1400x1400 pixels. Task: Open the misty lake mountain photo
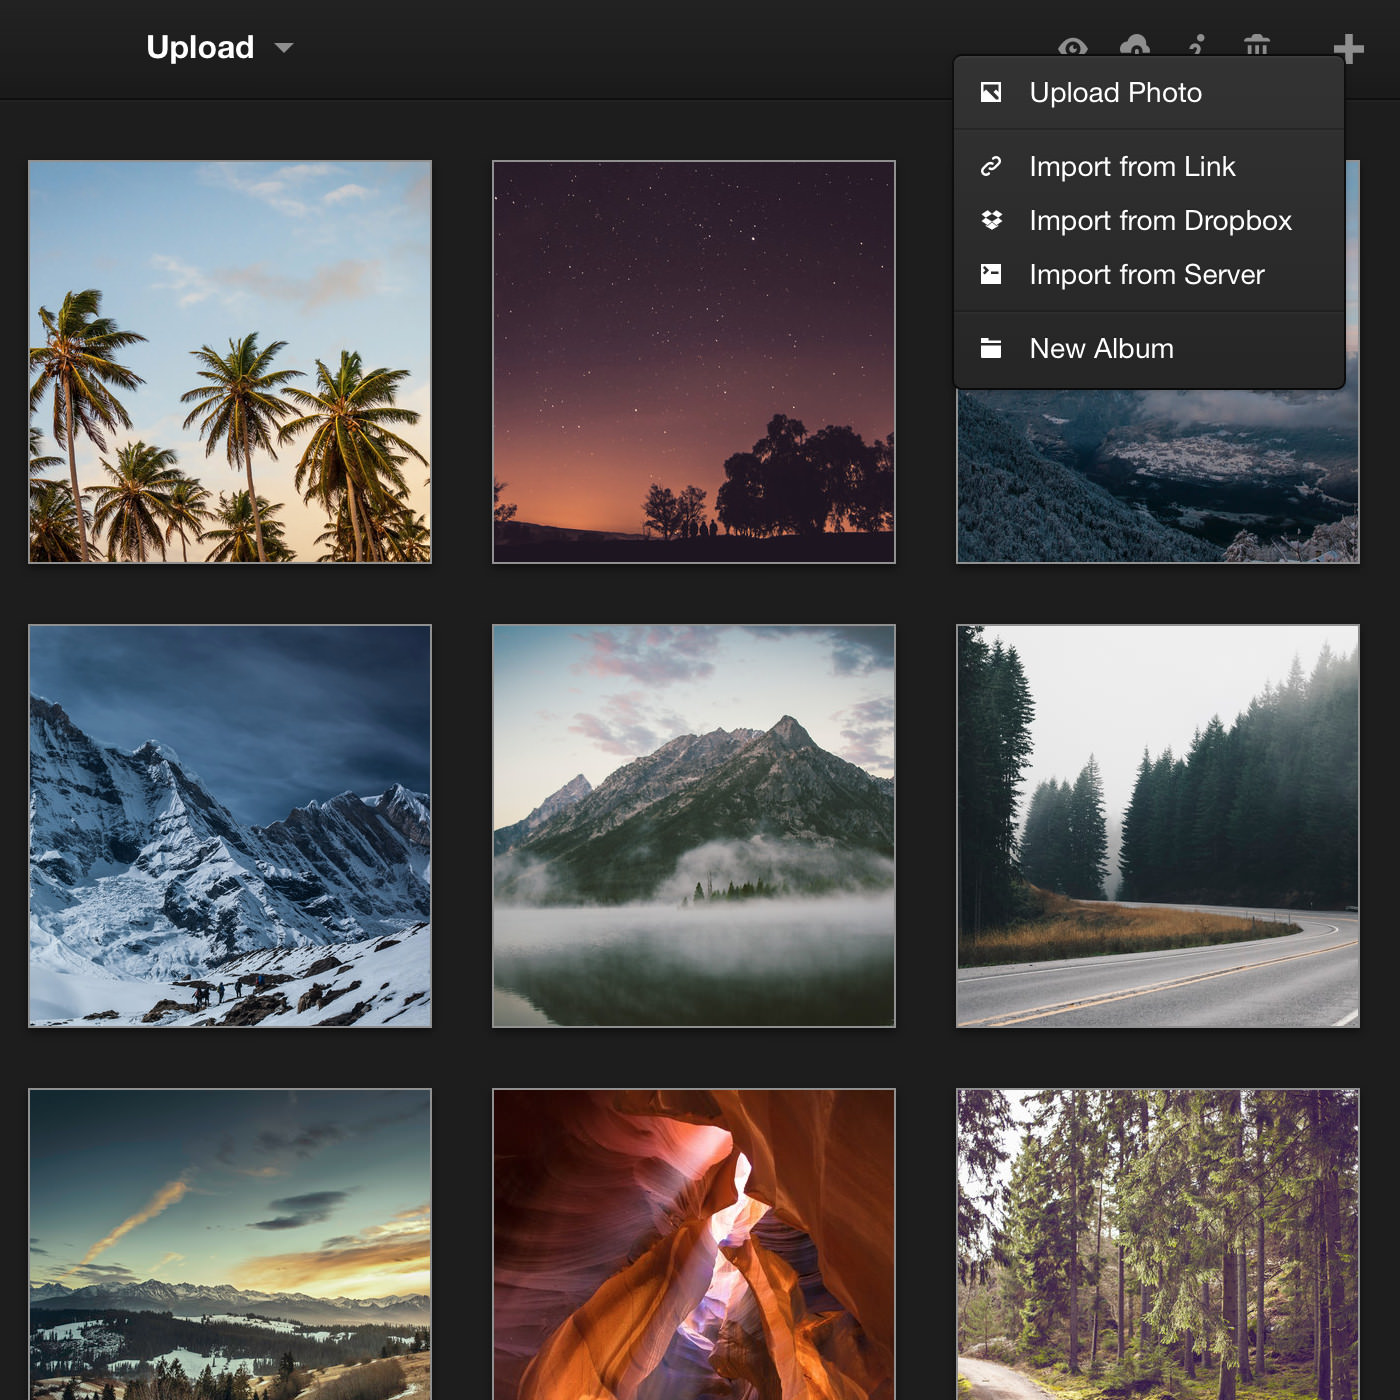694,826
